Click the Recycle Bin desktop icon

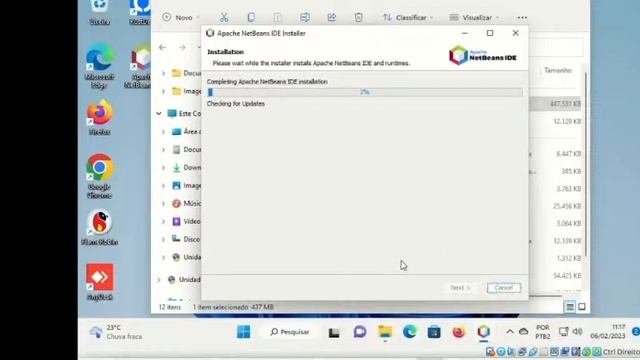100,12
